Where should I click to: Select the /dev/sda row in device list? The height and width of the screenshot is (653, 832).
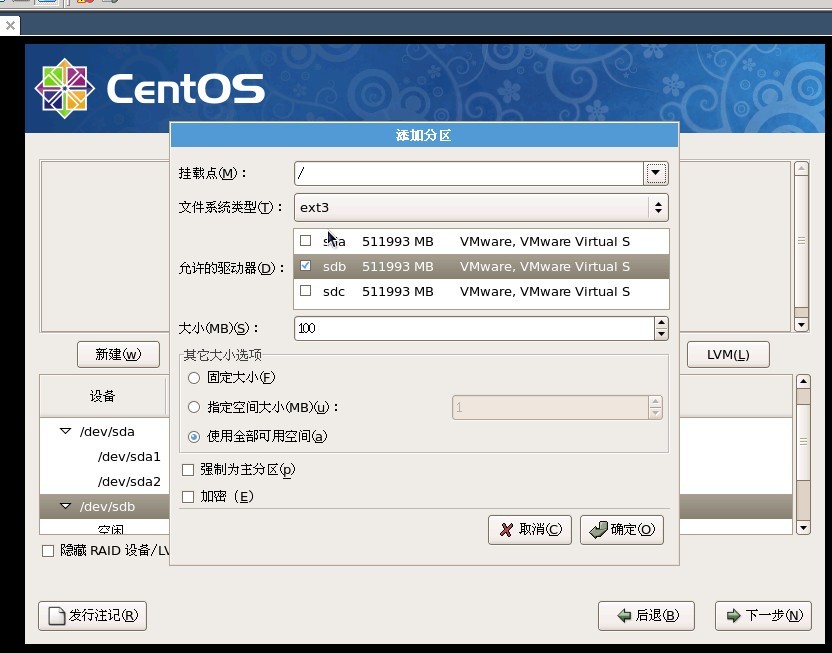[105, 432]
